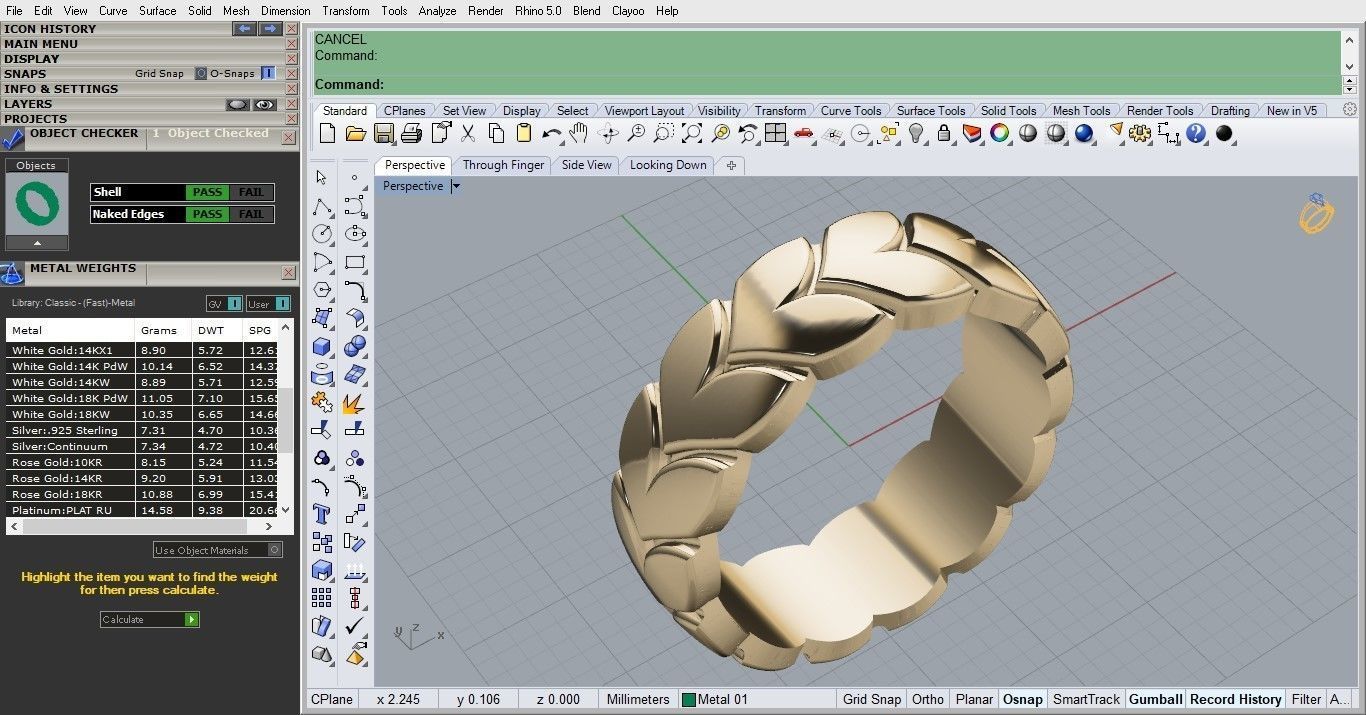Image resolution: width=1366 pixels, height=715 pixels.
Task: Activate the Pan hand tool
Action: (578, 133)
